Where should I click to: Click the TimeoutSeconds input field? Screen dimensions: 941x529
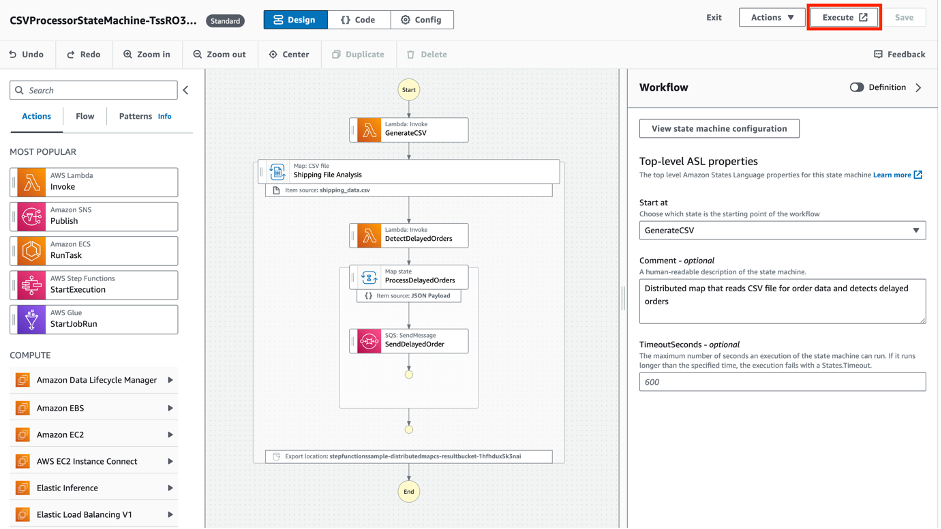click(782, 382)
